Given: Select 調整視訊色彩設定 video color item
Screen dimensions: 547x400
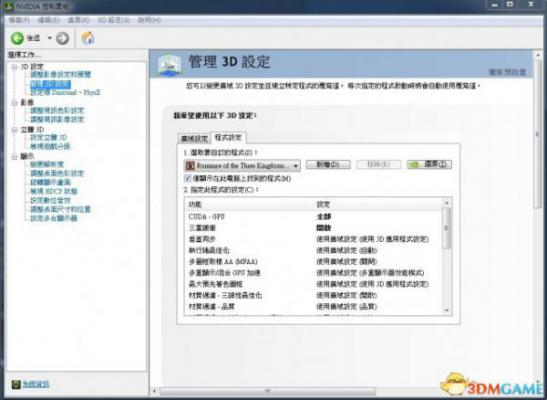Looking at the screenshot, I should point(57,111).
